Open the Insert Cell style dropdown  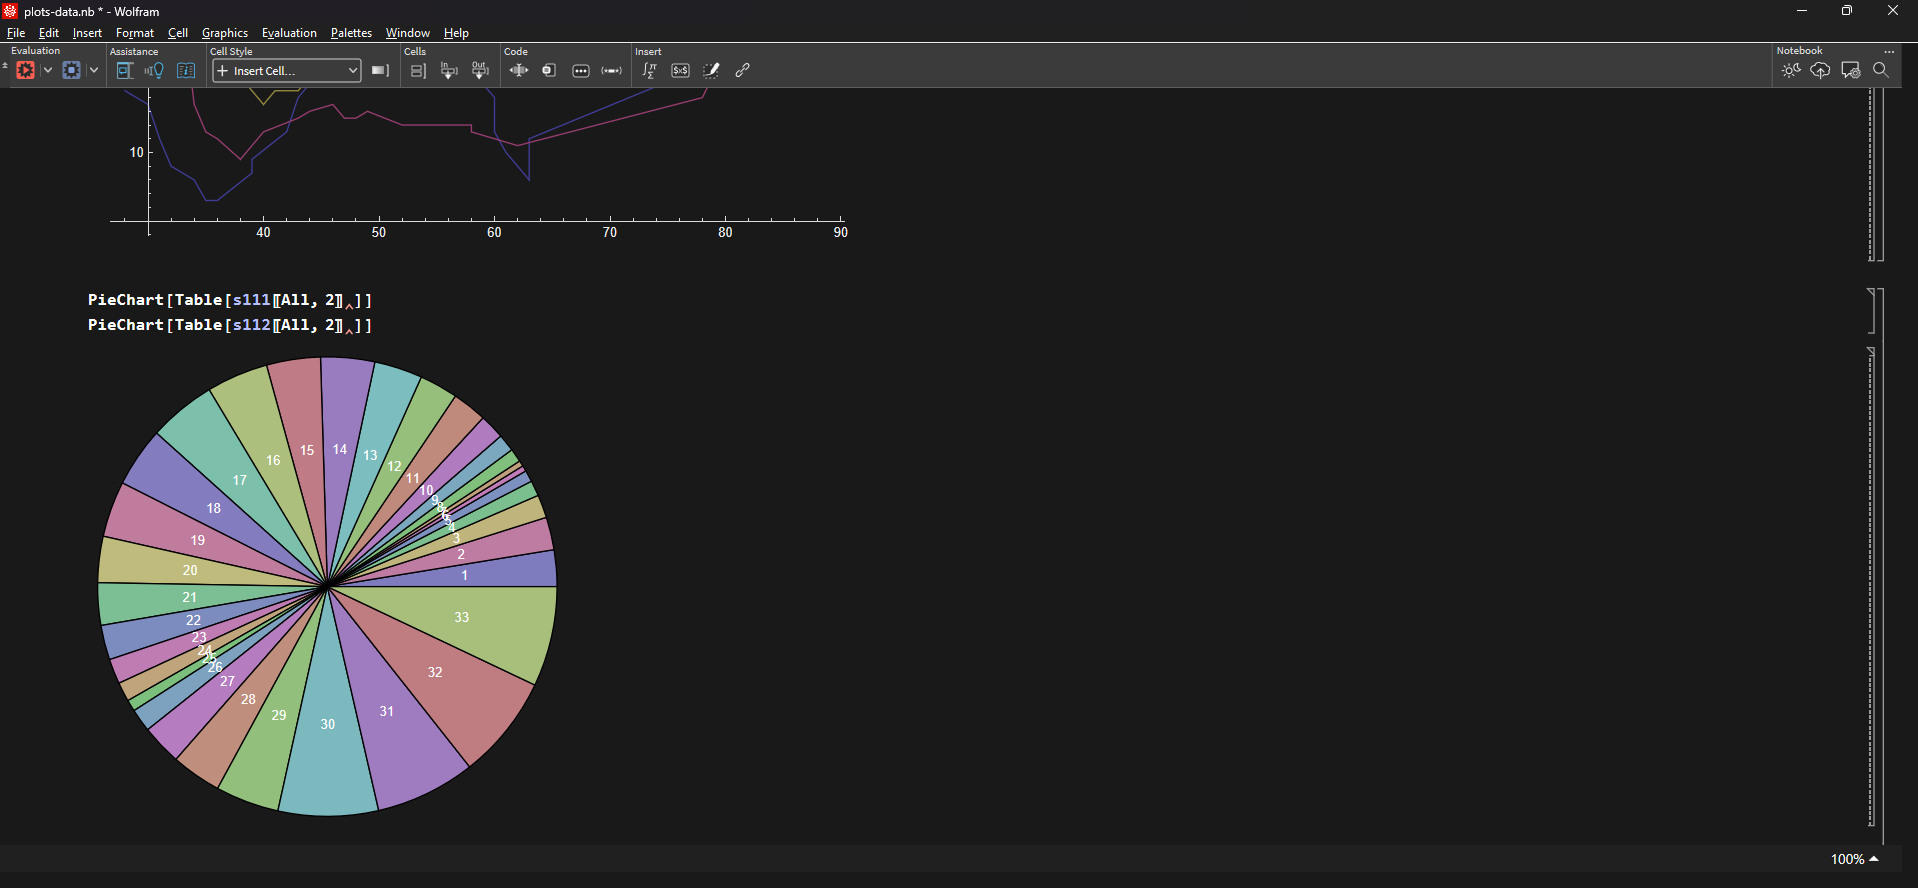(x=287, y=71)
